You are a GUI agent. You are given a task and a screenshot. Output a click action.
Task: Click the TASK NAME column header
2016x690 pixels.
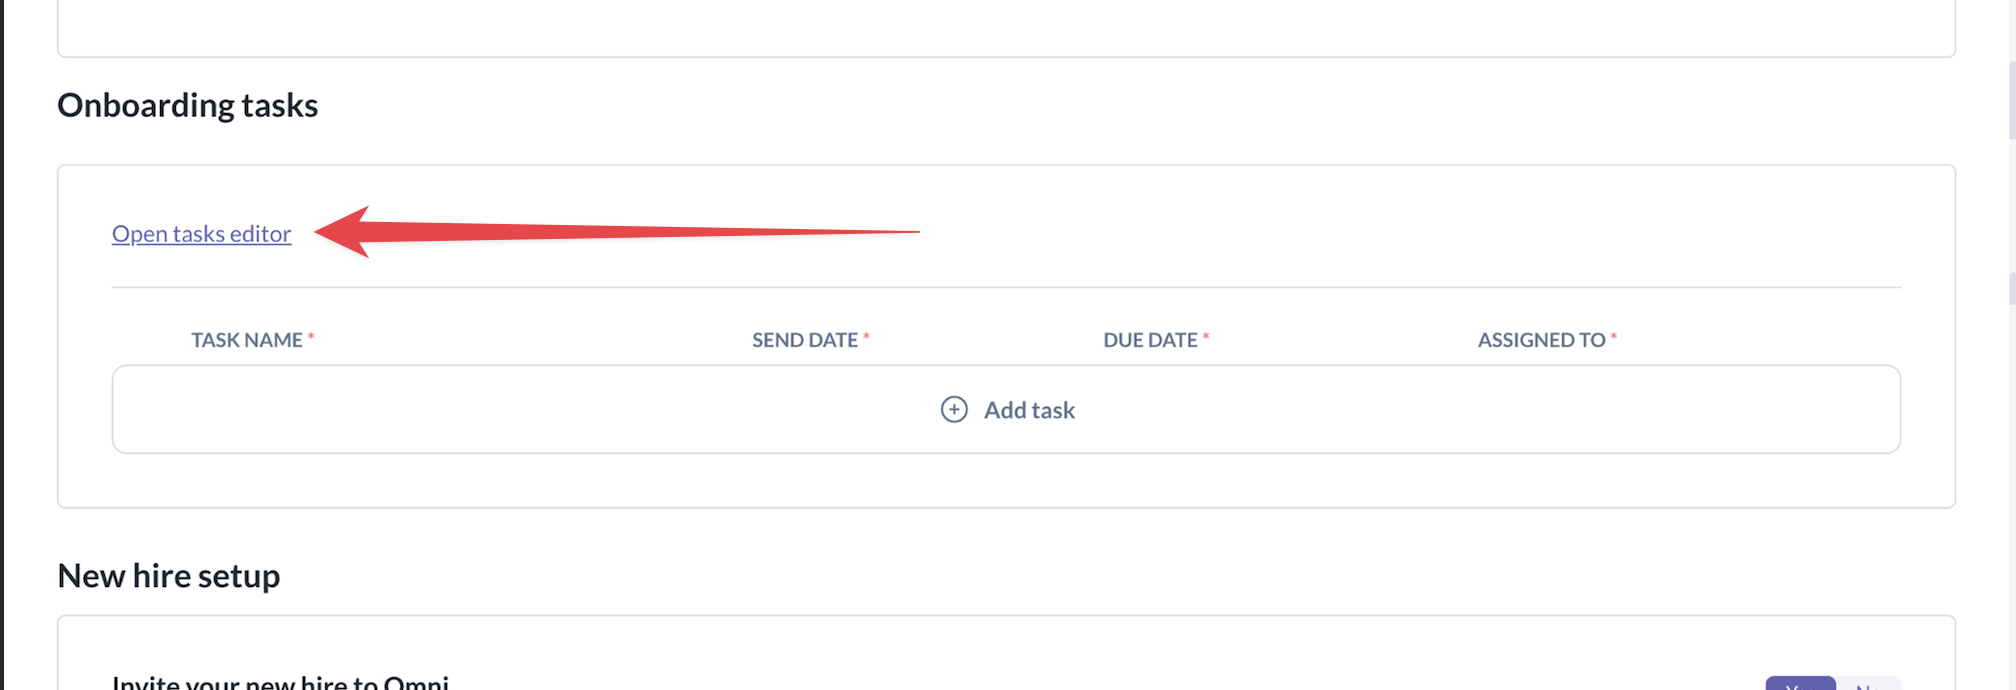(x=246, y=340)
